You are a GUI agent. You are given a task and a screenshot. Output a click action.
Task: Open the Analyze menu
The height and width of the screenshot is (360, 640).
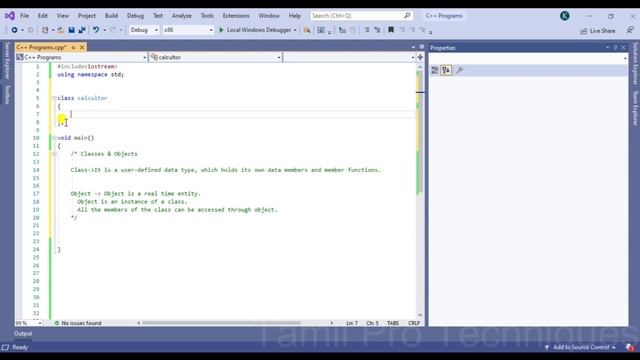pos(182,16)
